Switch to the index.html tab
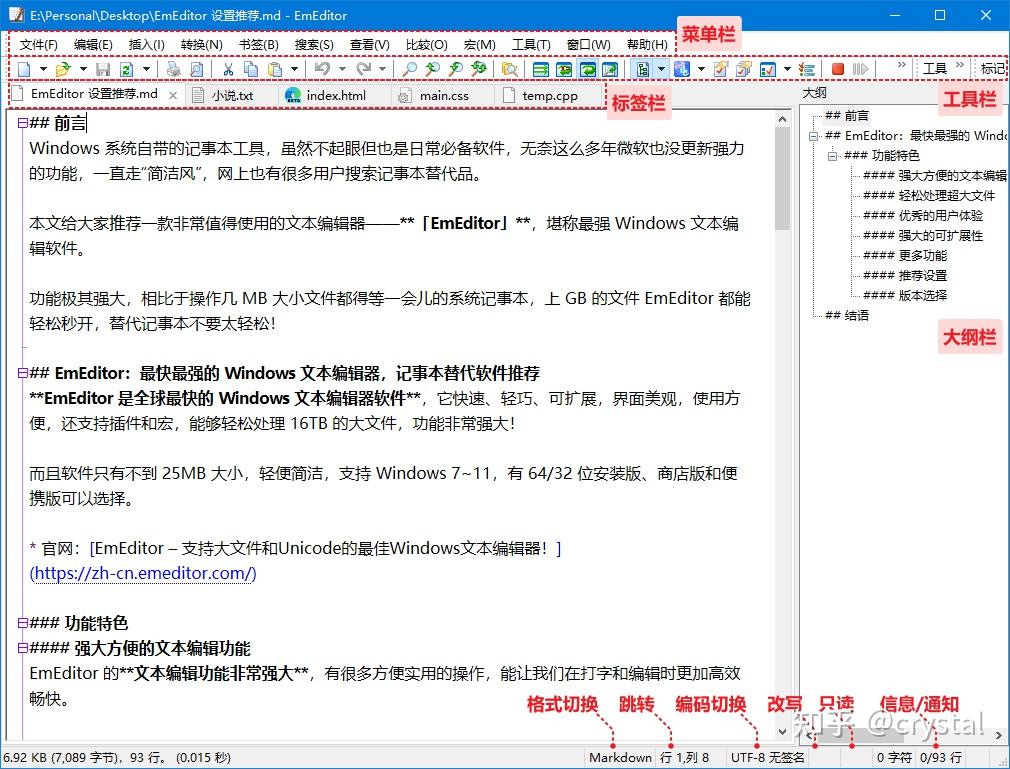The width and height of the screenshot is (1010, 769). 336,95
